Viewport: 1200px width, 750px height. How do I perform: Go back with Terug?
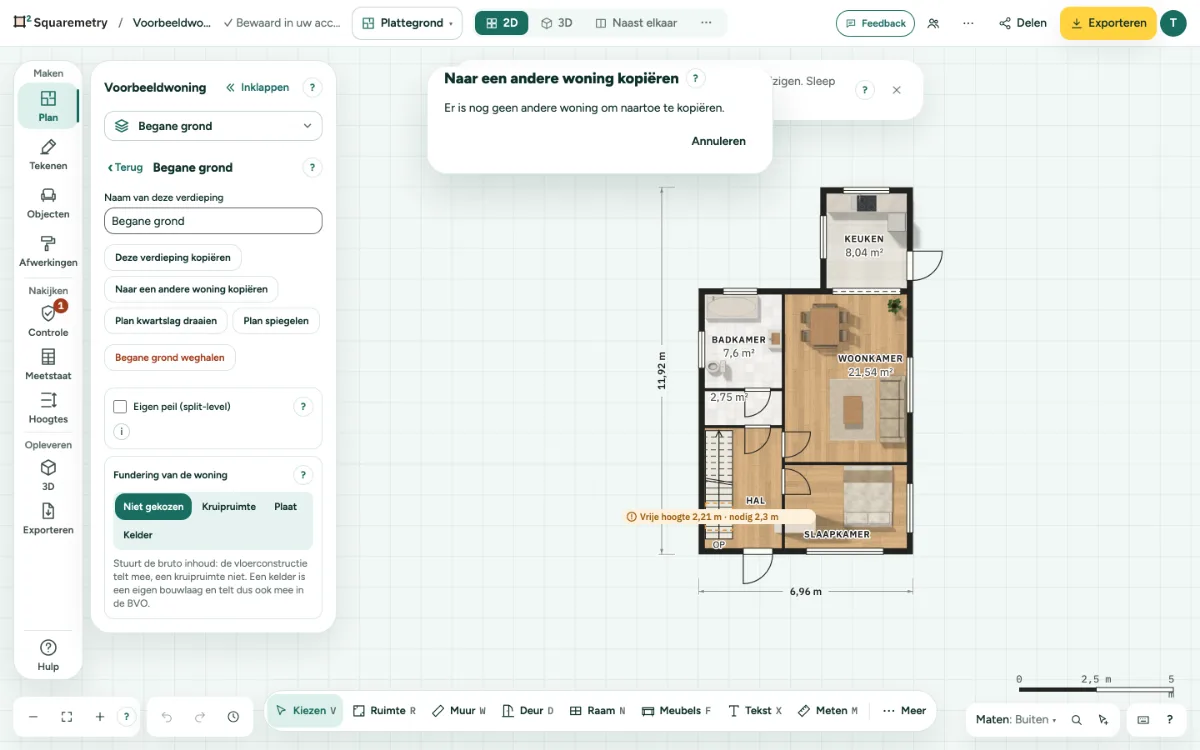[125, 168]
